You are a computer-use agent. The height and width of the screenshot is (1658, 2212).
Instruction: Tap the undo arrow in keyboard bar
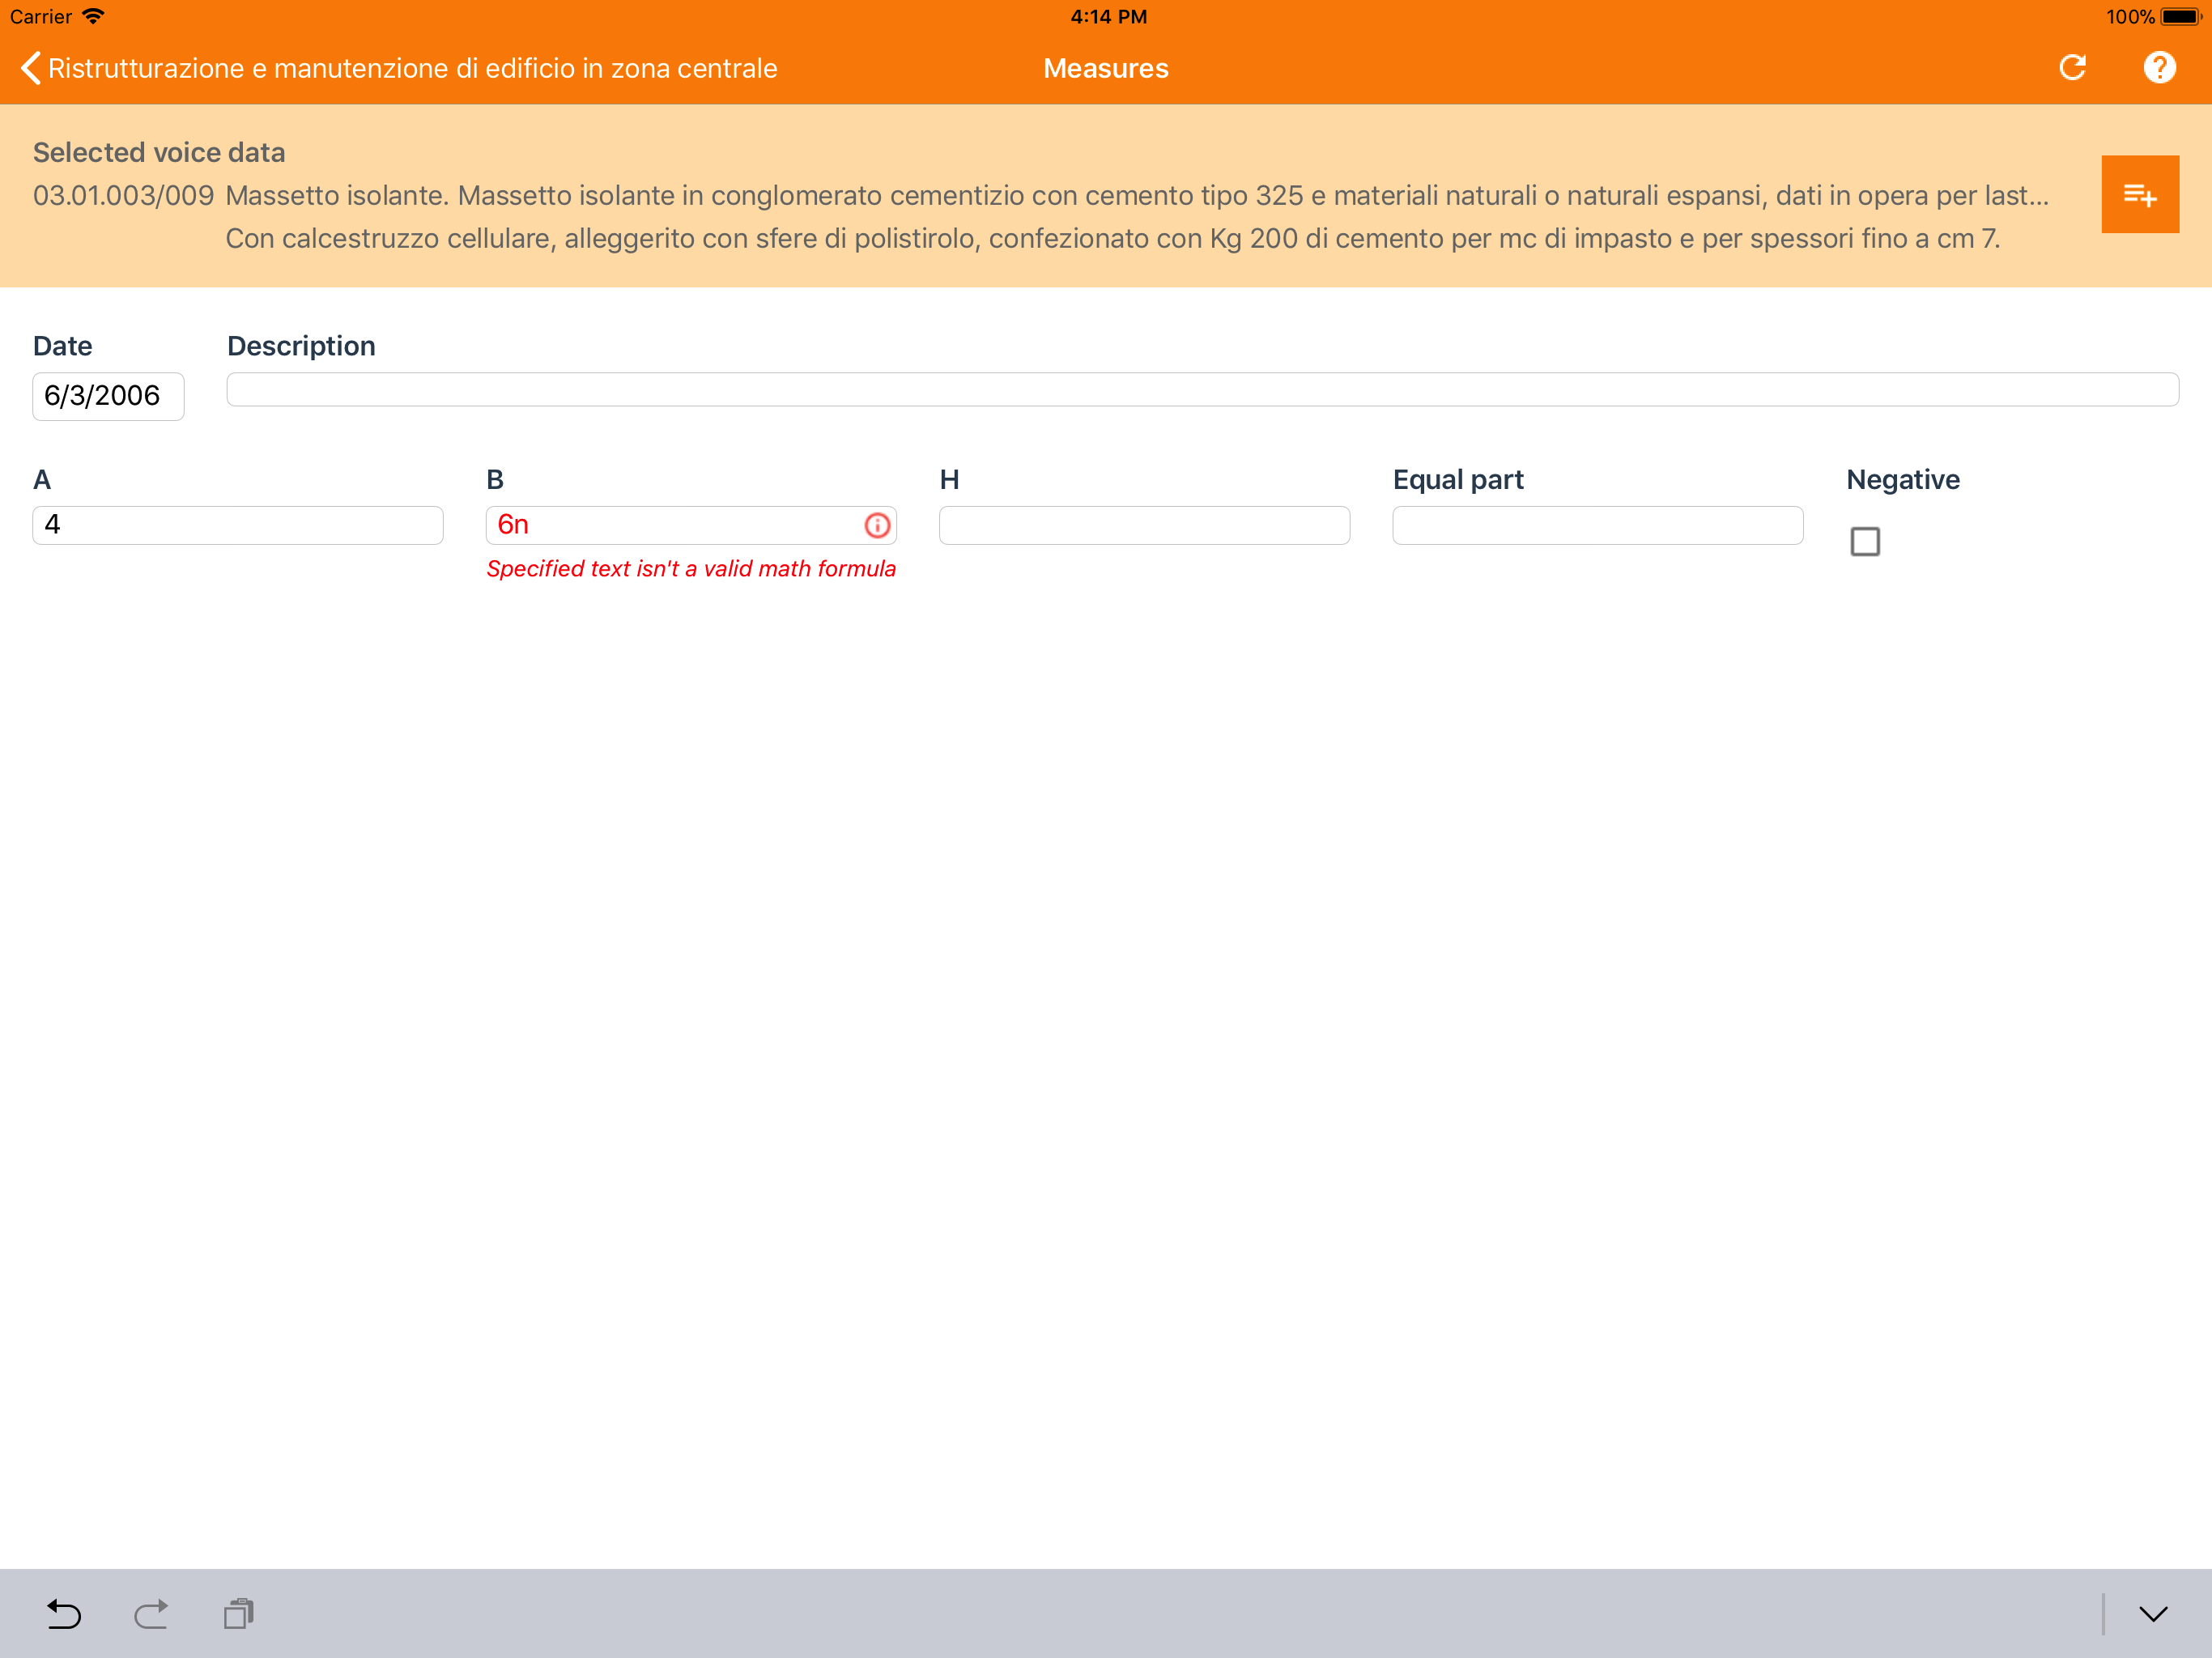(64, 1613)
